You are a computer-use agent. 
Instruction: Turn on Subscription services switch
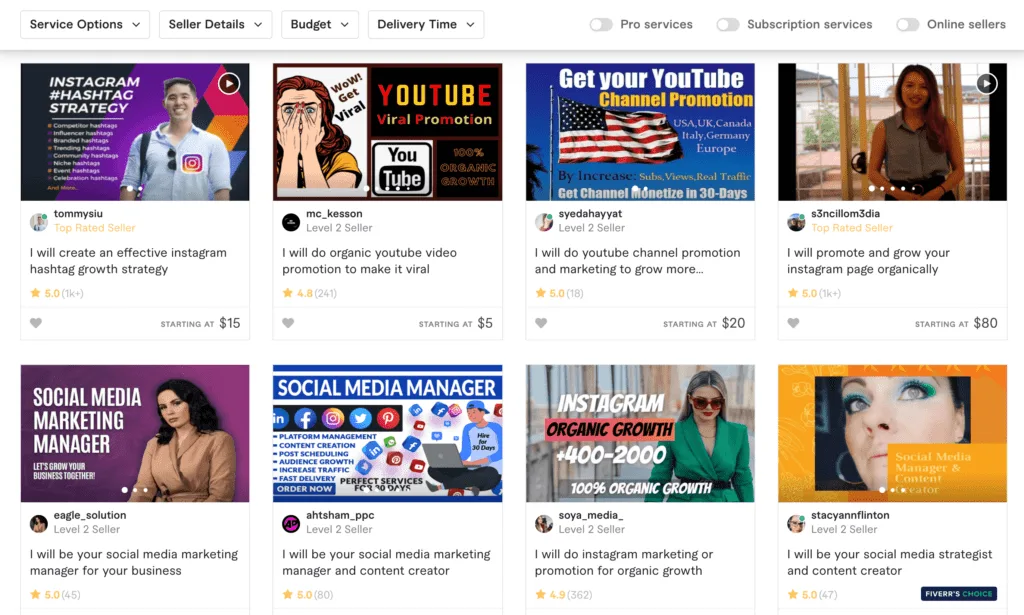click(728, 25)
